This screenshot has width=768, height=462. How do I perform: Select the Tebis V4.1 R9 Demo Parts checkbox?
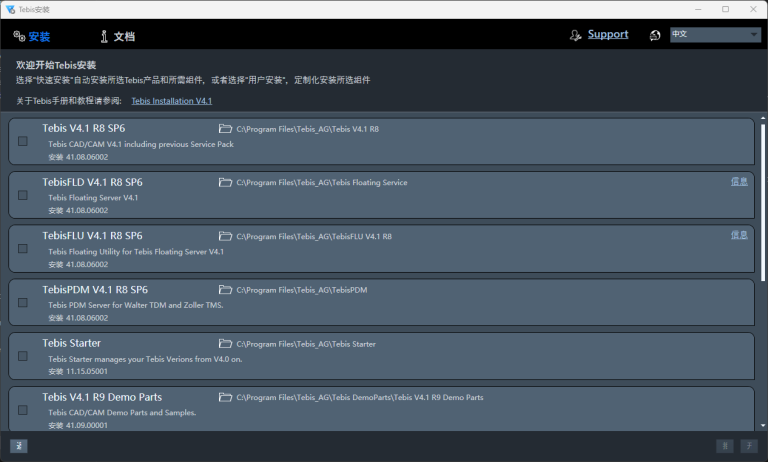coord(23,410)
